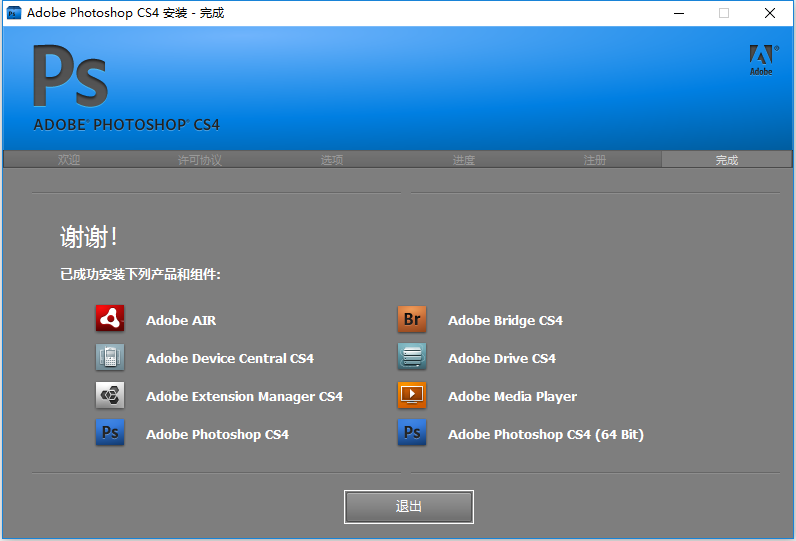Click the Adobe Drive CS4 icon

[412, 357]
